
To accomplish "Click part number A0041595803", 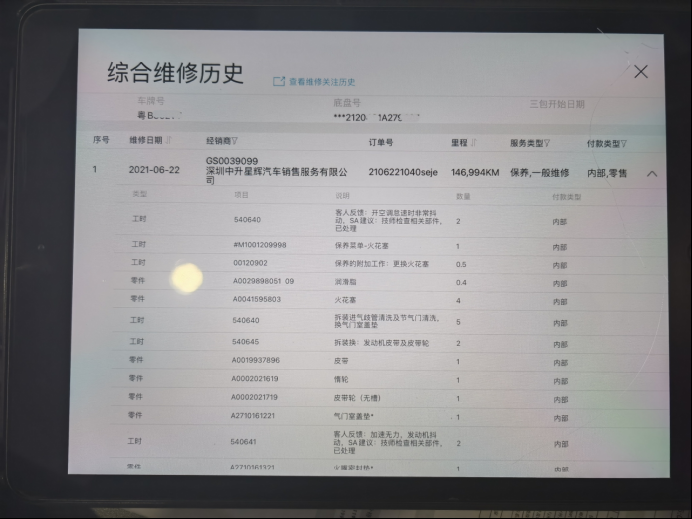I will point(257,299).
